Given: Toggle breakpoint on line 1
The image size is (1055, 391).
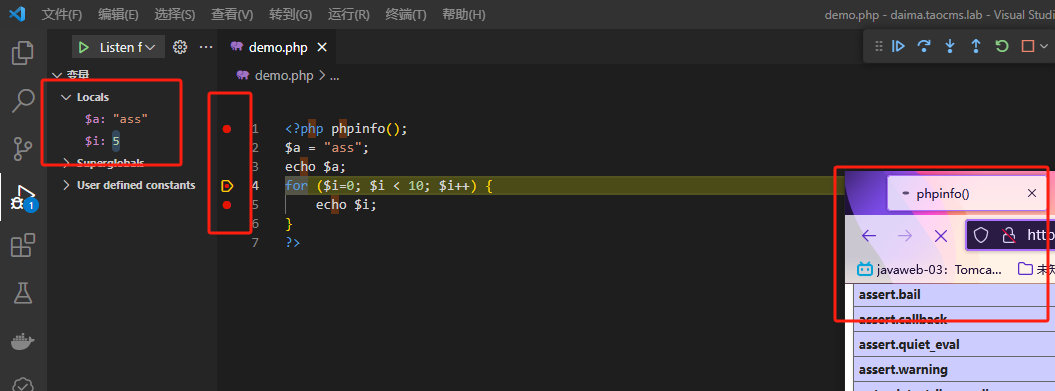Looking at the screenshot, I should (227, 129).
